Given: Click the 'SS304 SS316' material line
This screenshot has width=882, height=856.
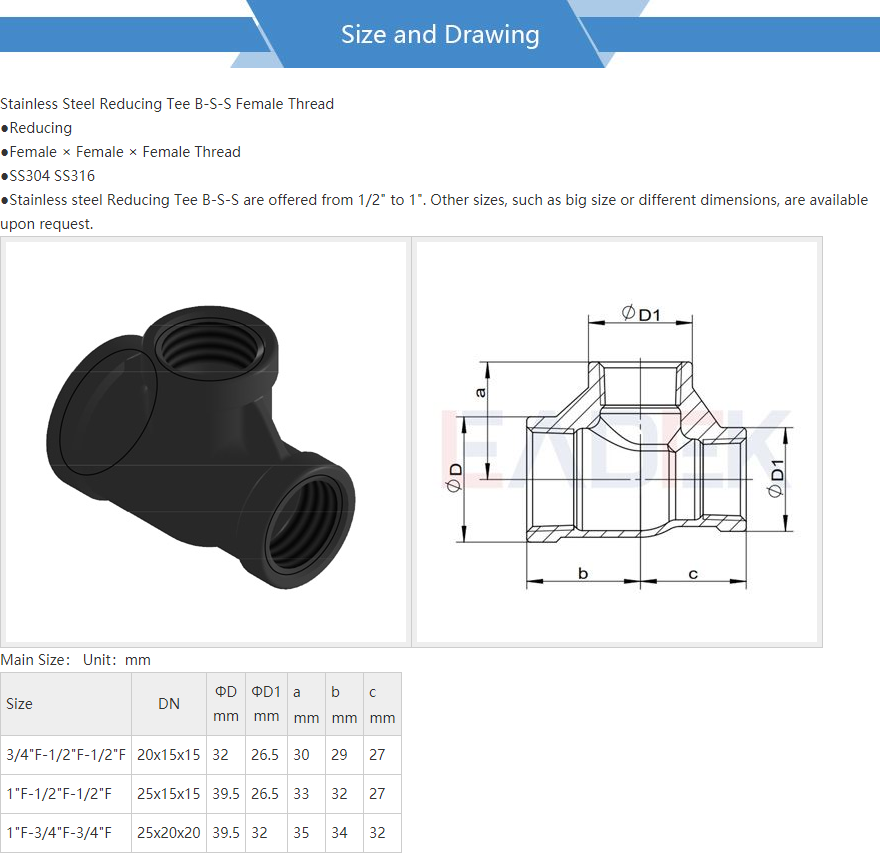Looking at the screenshot, I should [x=52, y=176].
